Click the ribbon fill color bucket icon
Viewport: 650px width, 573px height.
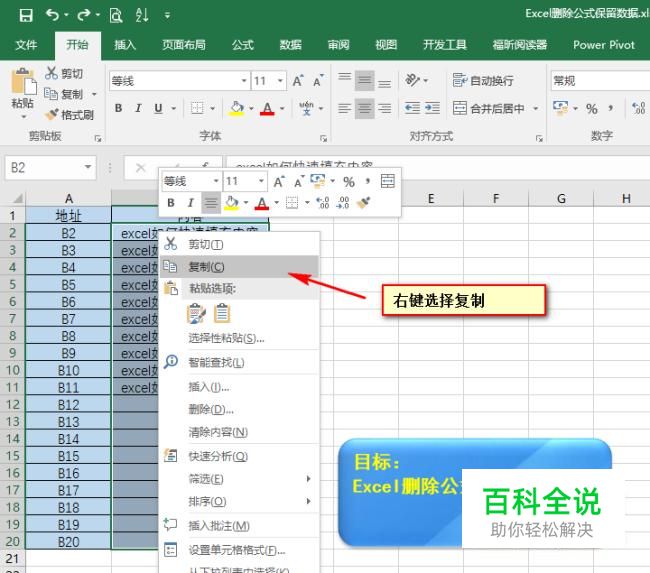coord(237,108)
